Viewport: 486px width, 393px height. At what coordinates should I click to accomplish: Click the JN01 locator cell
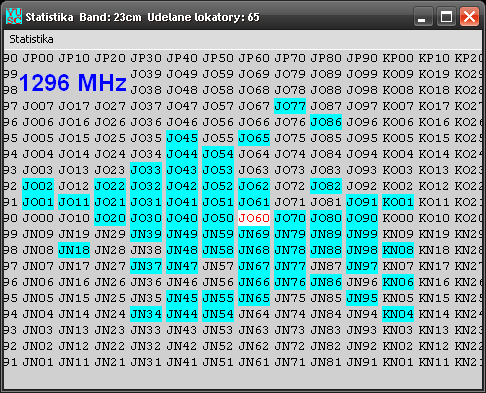[38, 362]
